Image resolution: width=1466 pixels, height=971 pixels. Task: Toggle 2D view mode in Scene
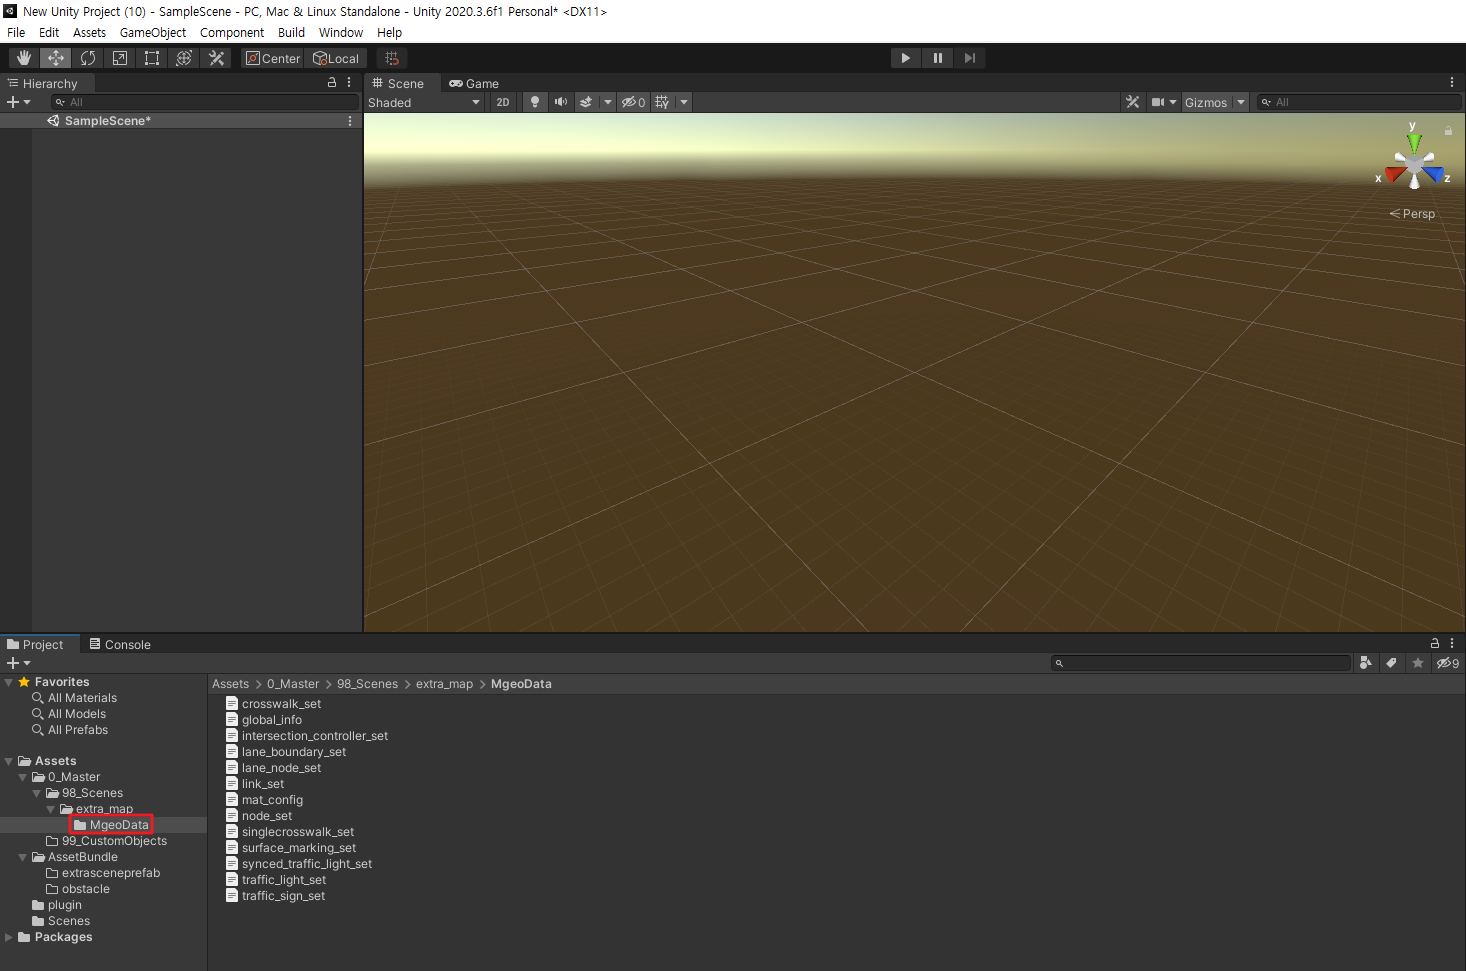(x=503, y=102)
